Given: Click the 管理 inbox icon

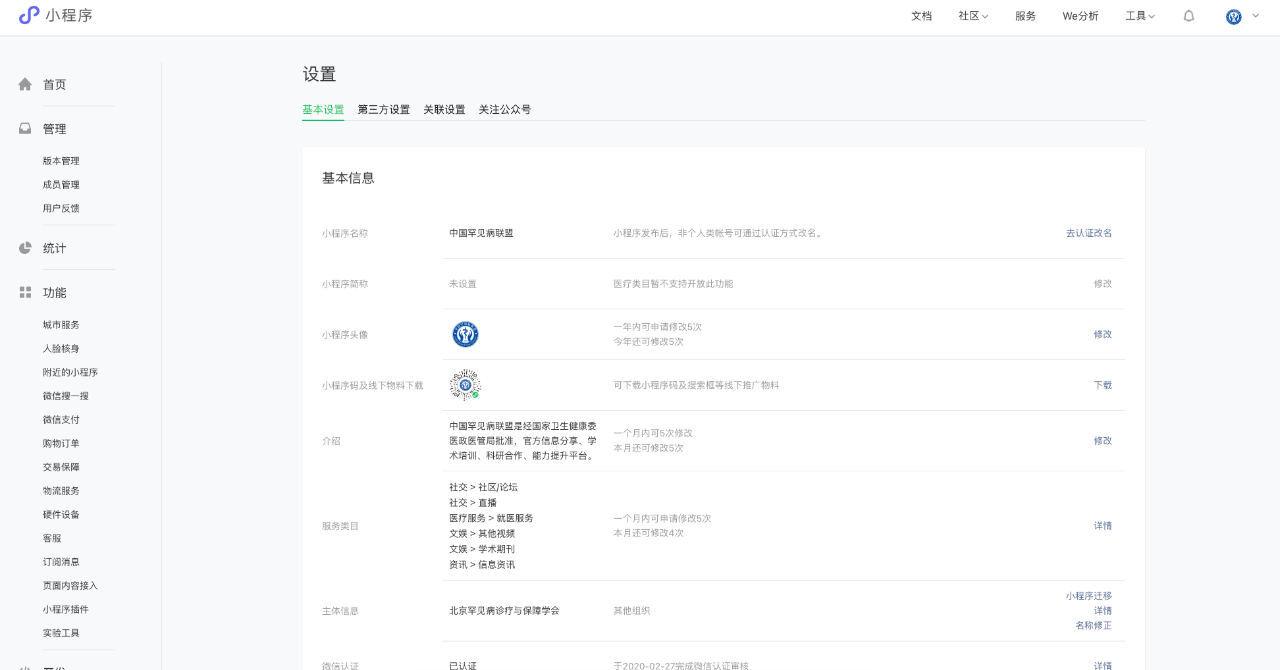Looking at the screenshot, I should click(25, 128).
